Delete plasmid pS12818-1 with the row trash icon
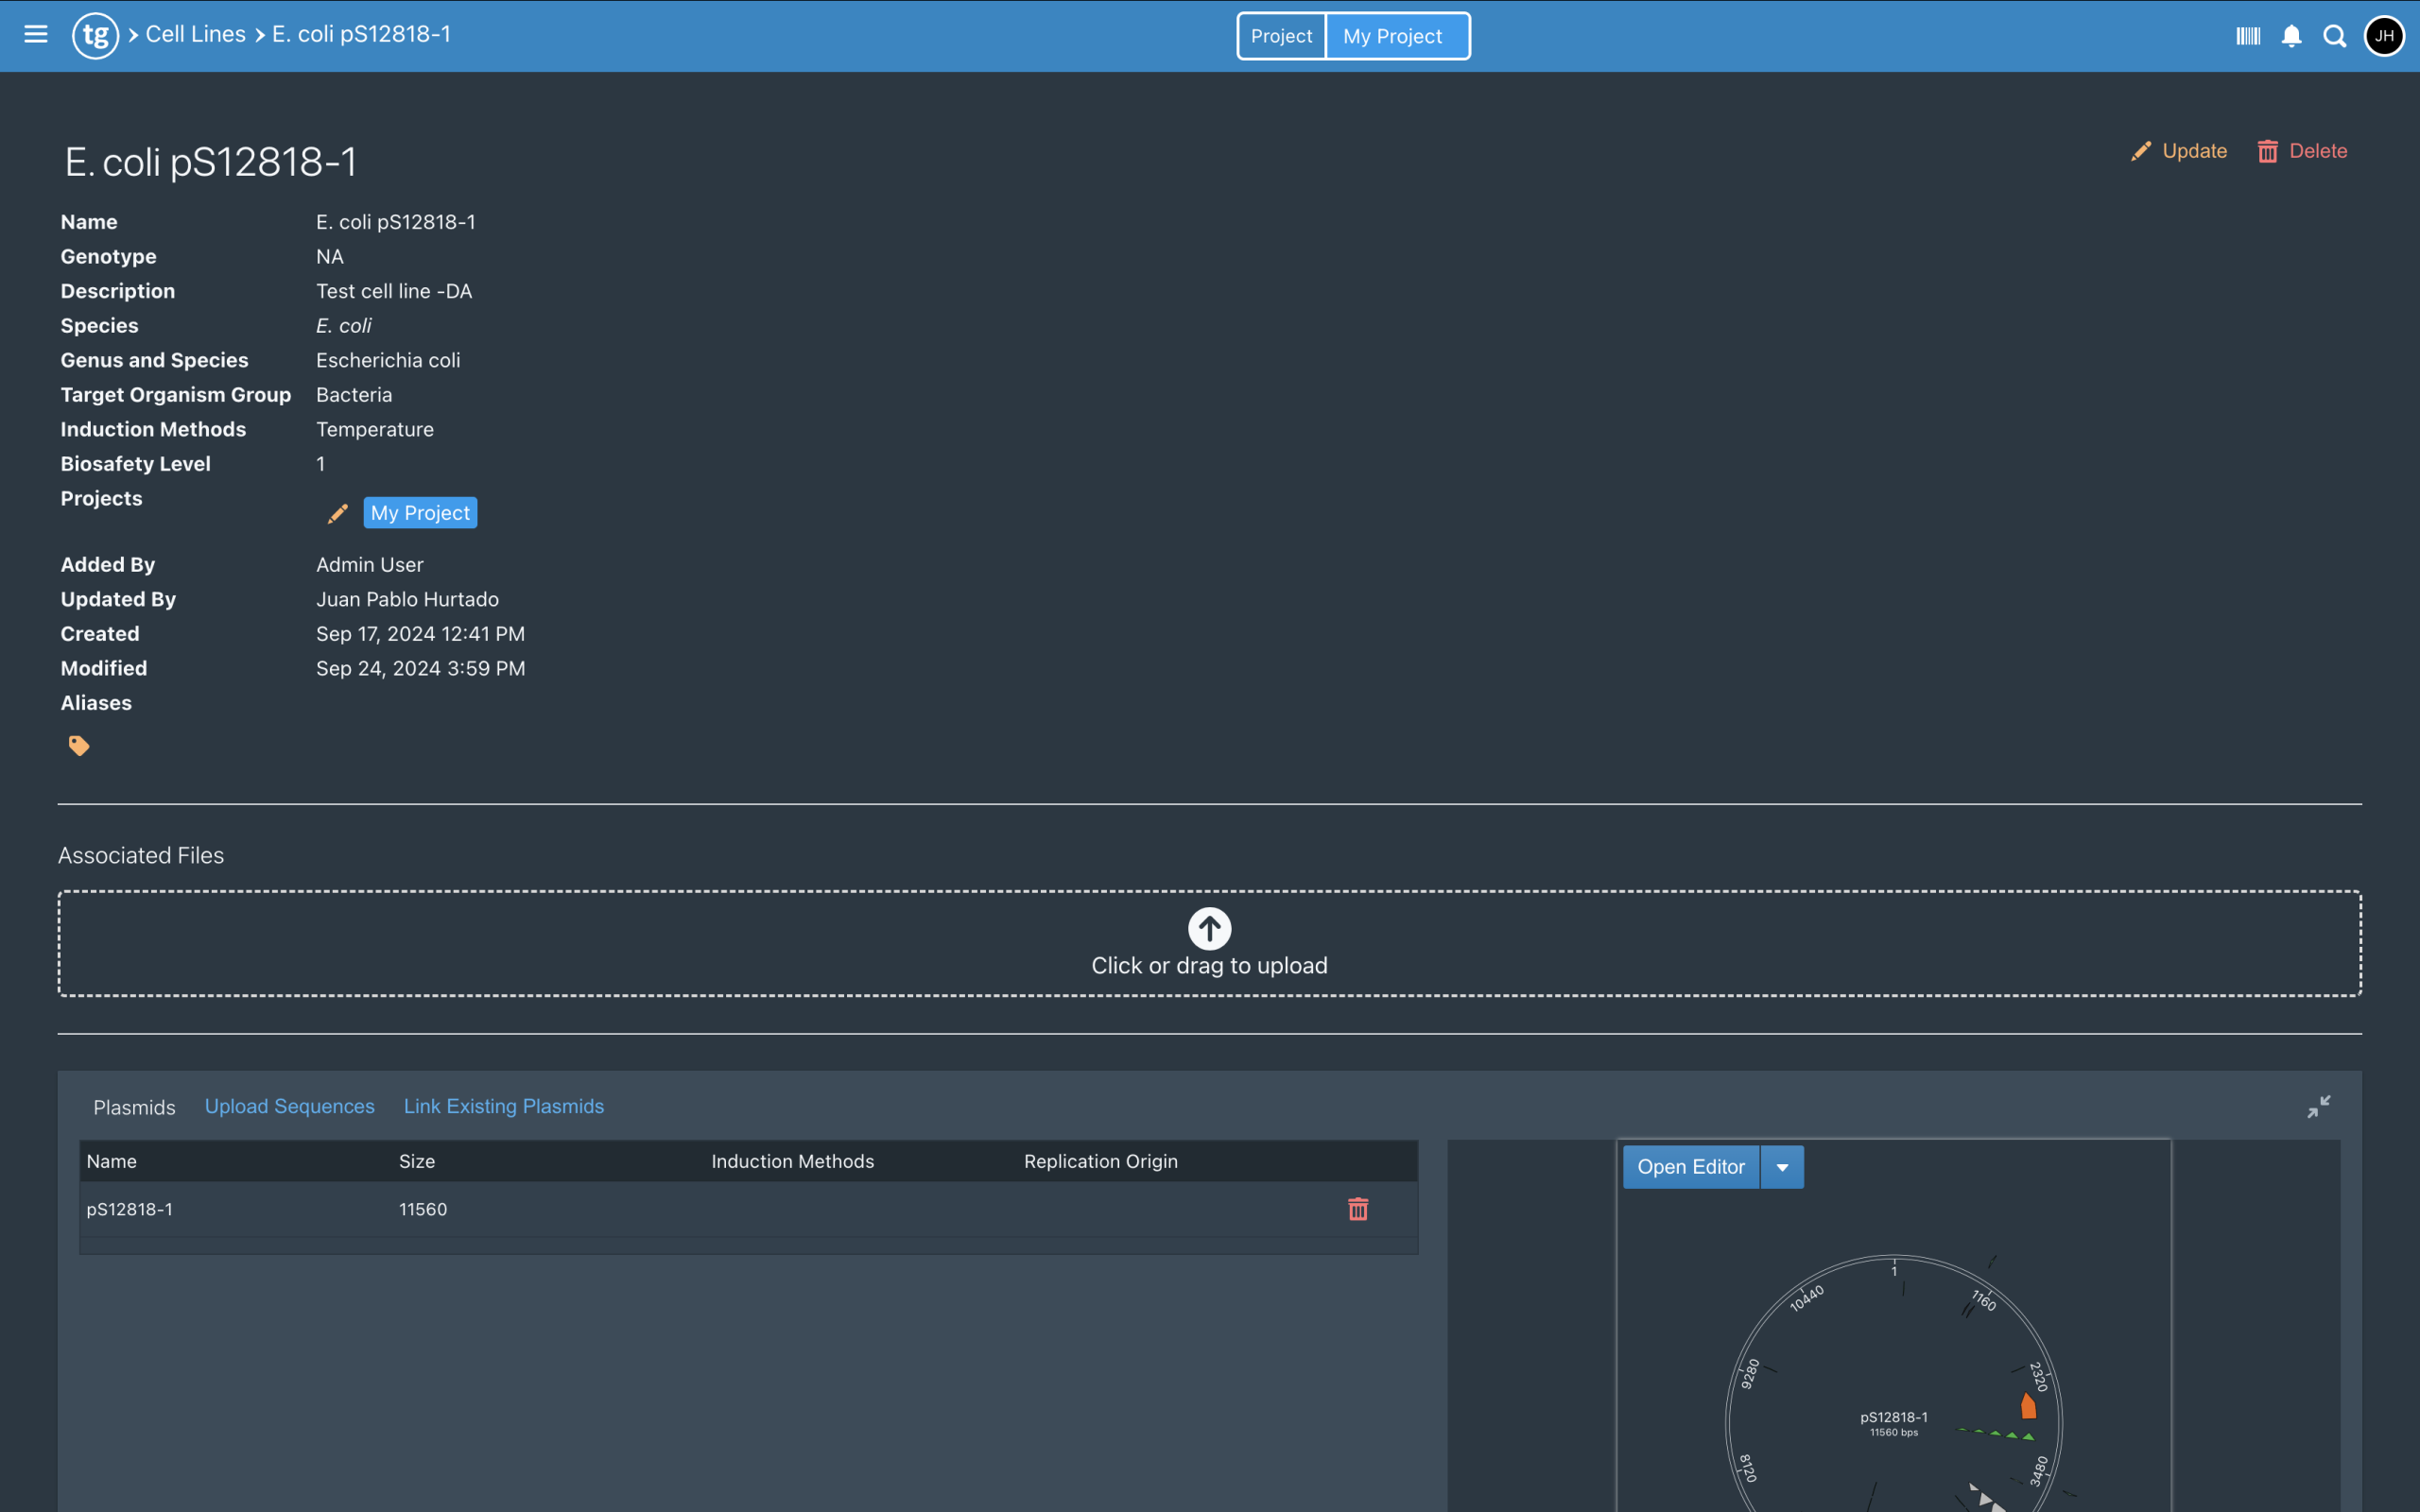 (x=1358, y=1209)
